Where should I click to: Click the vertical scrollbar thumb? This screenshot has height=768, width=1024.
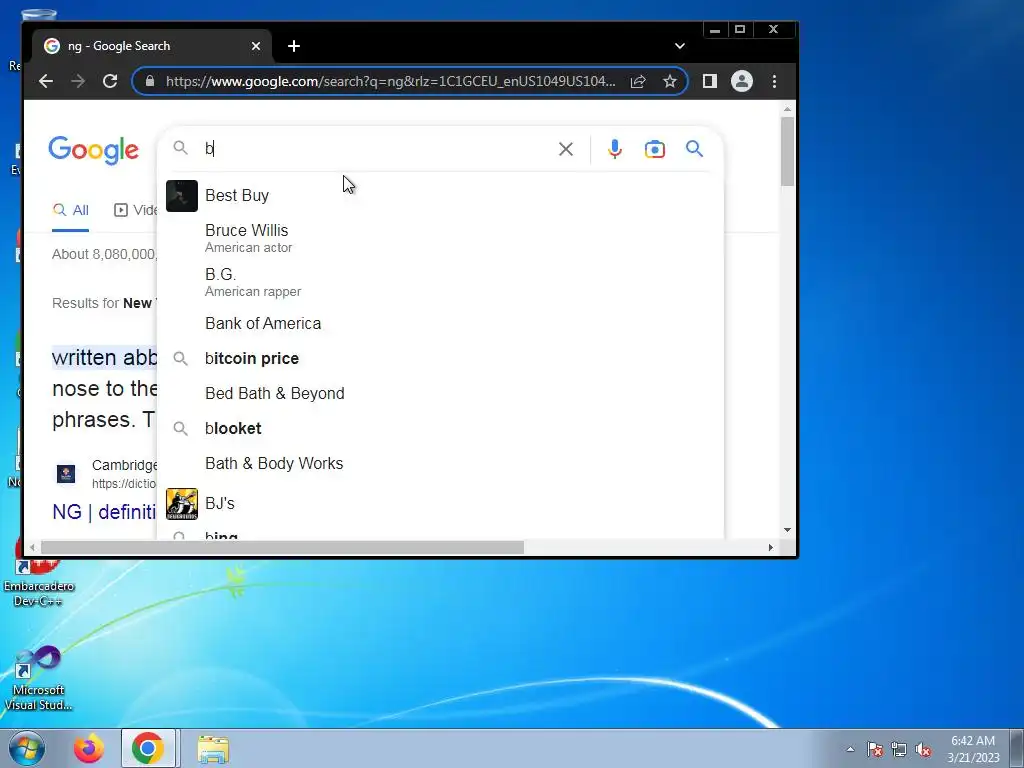(788, 151)
